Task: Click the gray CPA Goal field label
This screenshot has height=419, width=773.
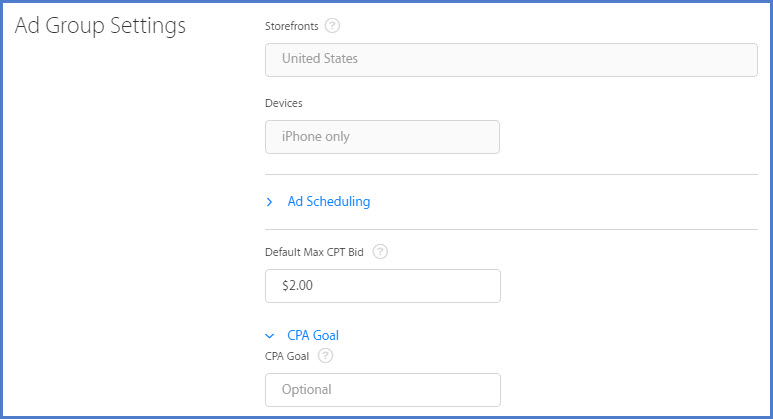Action: coord(287,355)
